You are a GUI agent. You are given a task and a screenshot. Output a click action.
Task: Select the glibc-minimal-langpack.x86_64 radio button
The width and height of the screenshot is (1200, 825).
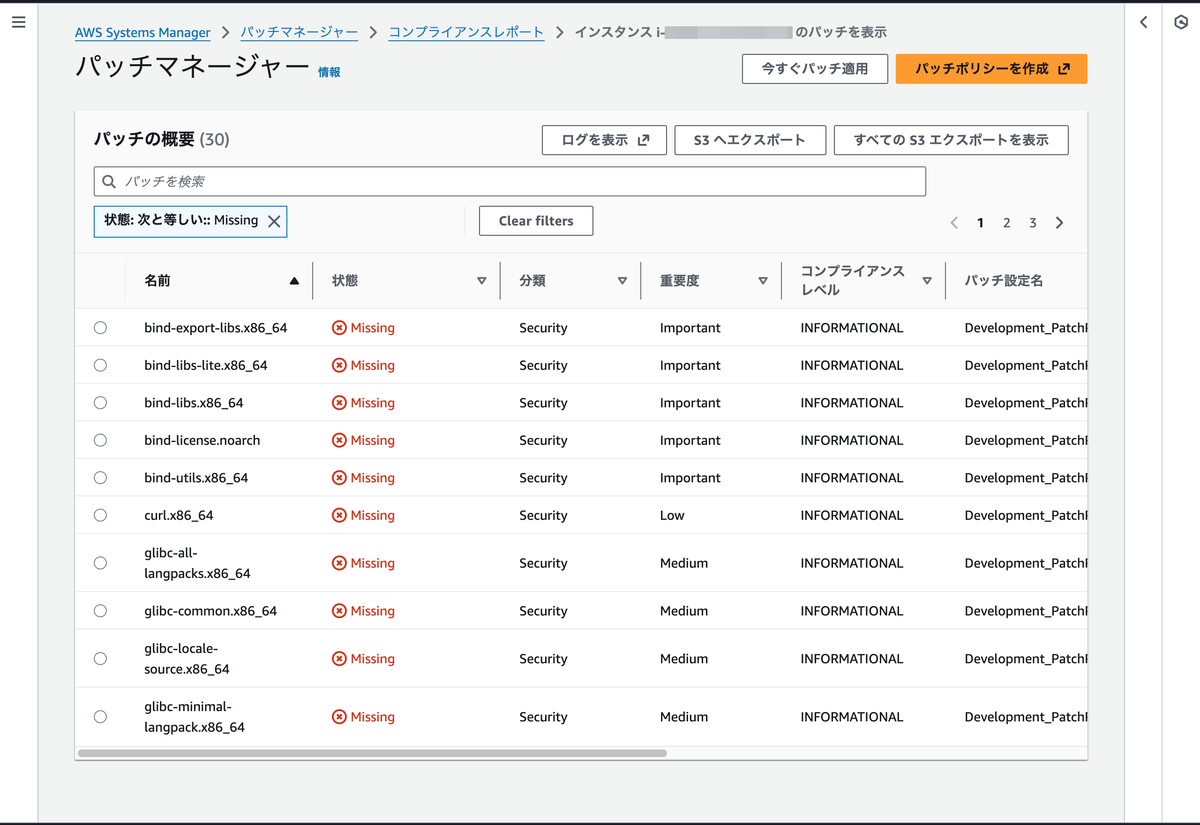coord(100,717)
